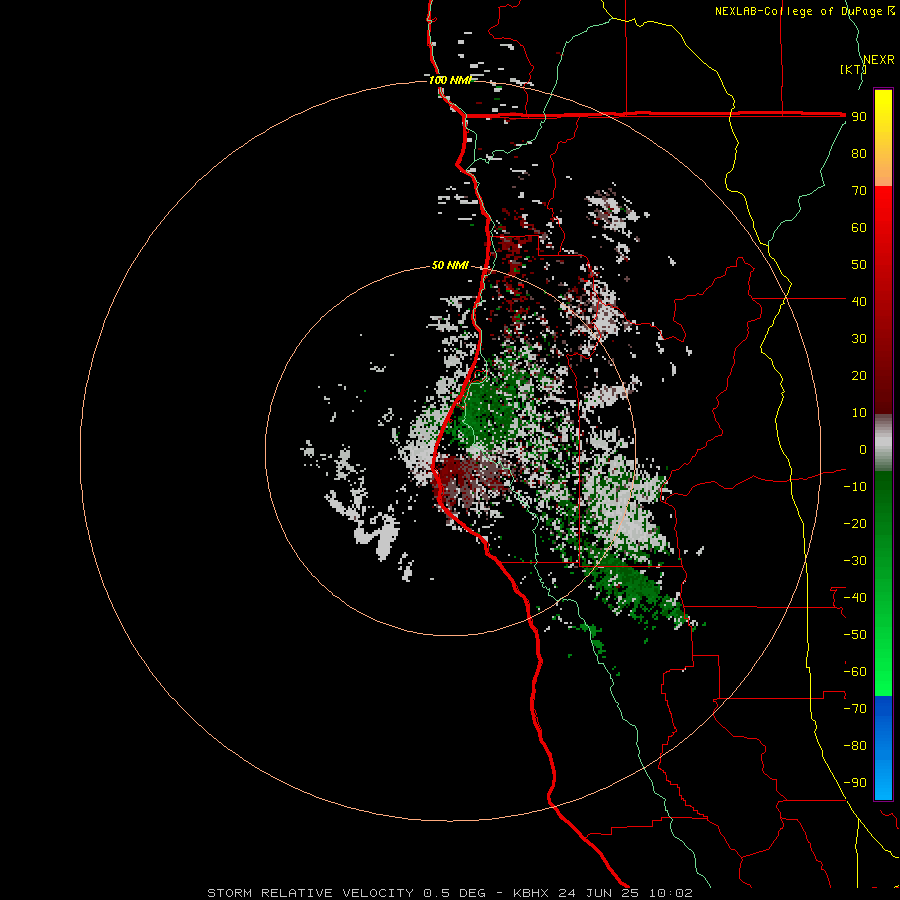Click the [KT] units label
This screenshot has height=900, width=900.
[853, 69]
